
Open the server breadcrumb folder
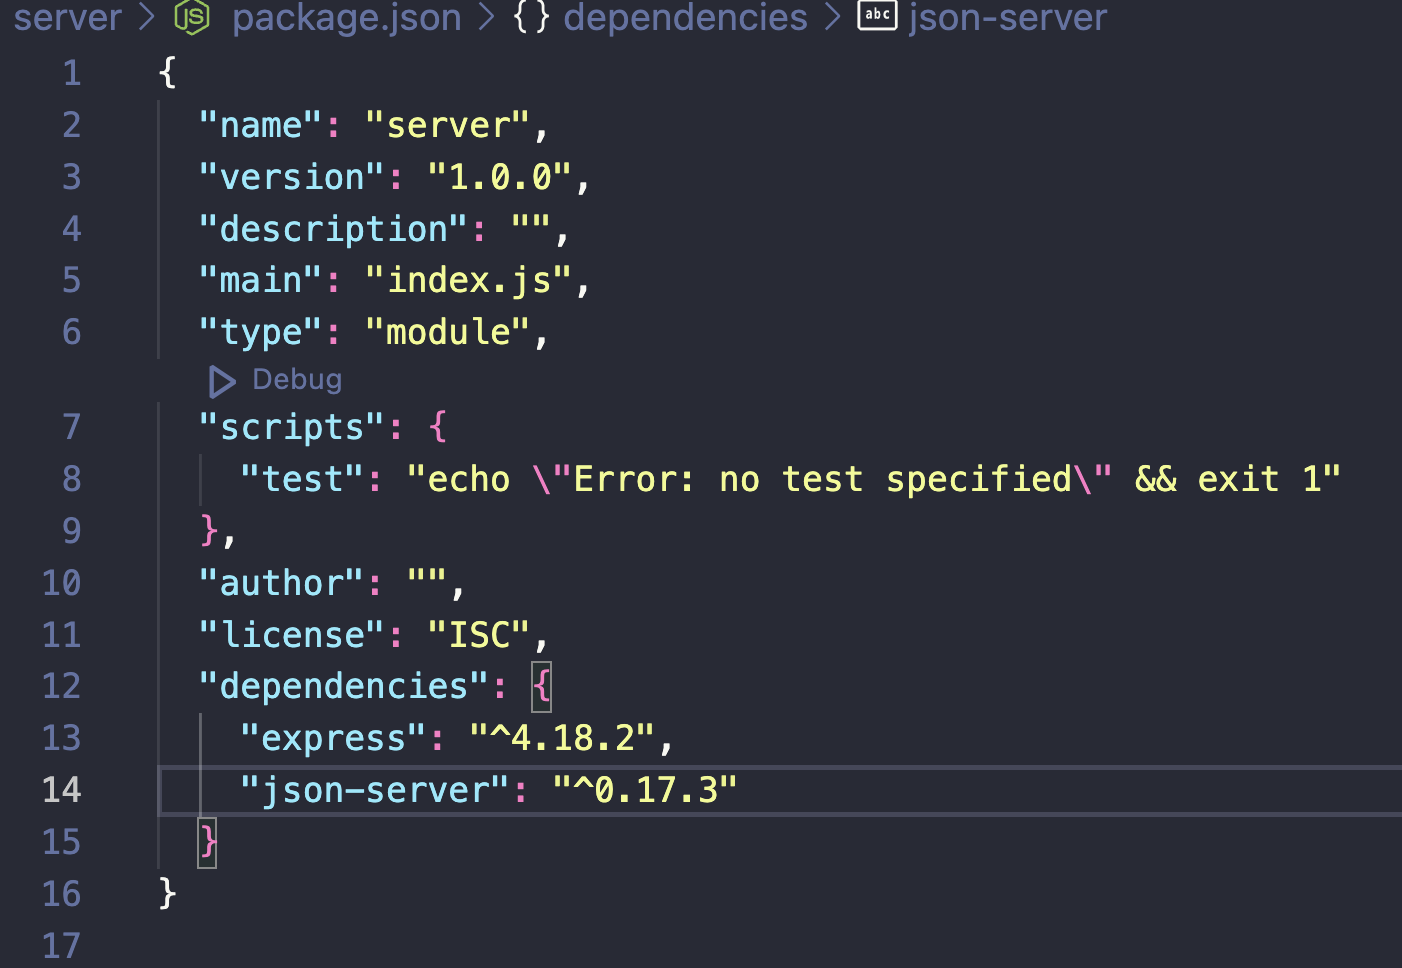67,17
